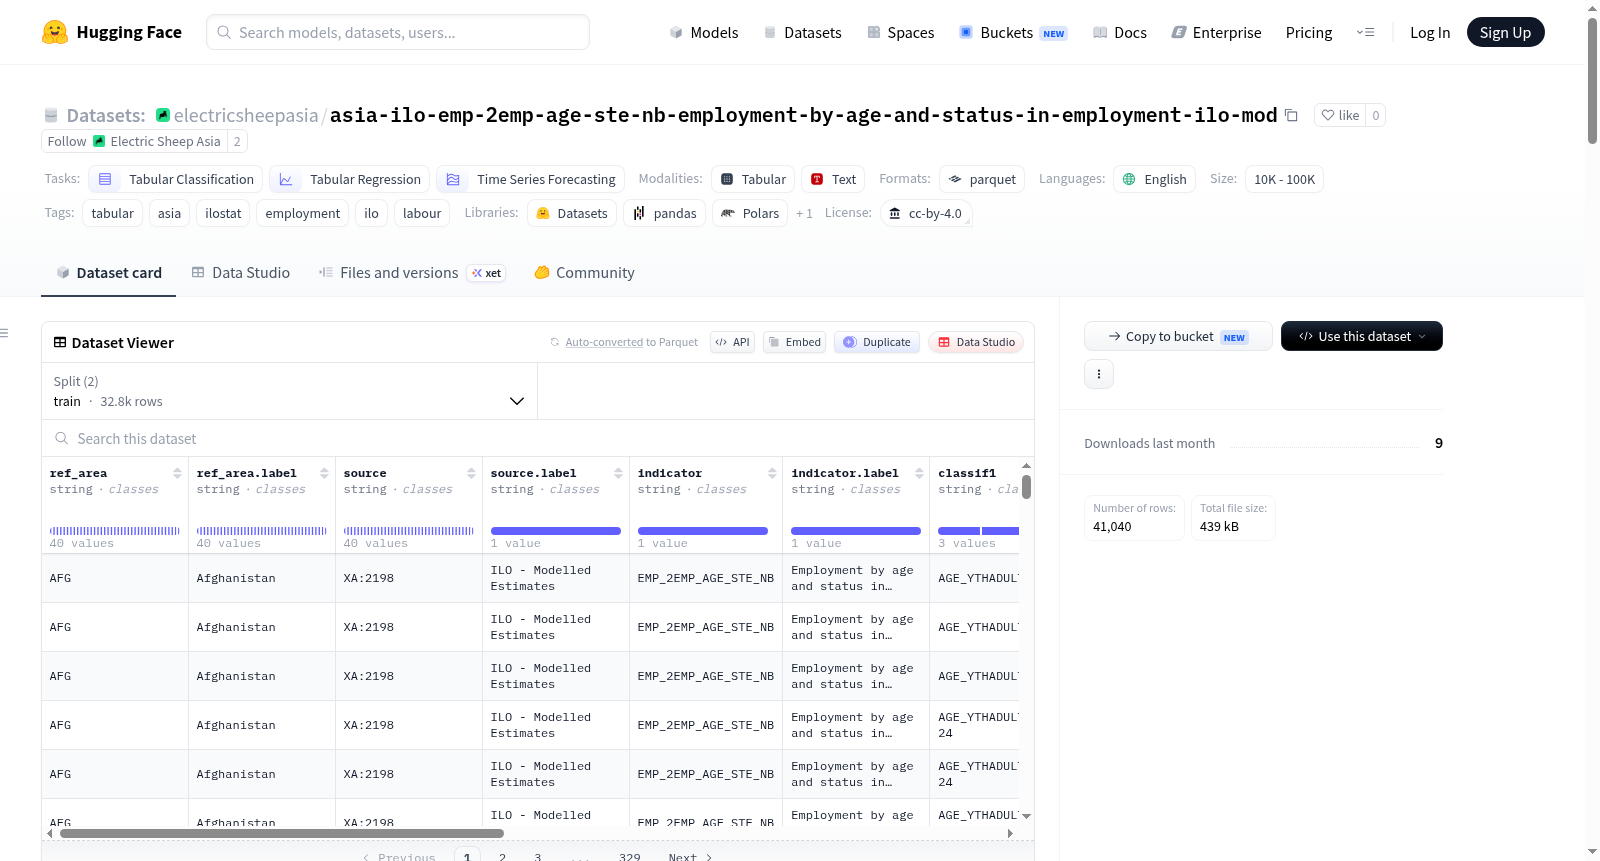Viewport: 1600px width, 861px height.
Task: Switch to the Dataset card tab
Action: (108, 273)
